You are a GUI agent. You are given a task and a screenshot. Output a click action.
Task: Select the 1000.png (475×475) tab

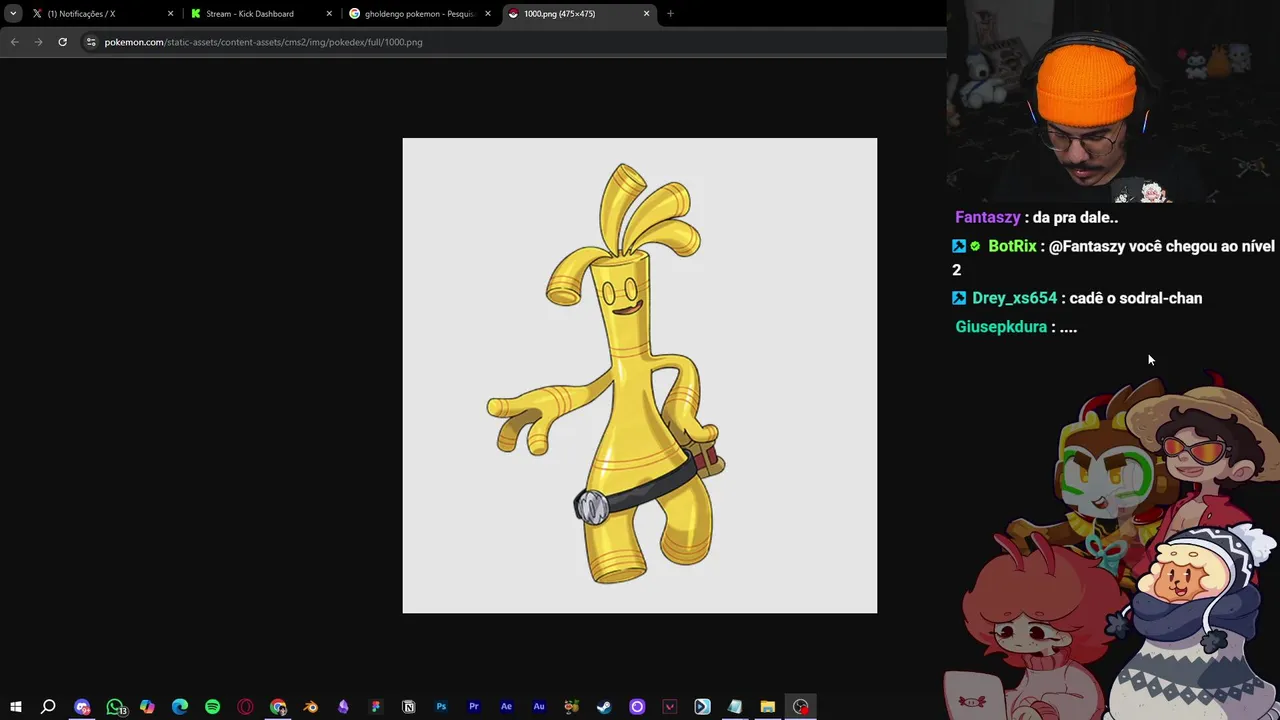click(x=577, y=14)
